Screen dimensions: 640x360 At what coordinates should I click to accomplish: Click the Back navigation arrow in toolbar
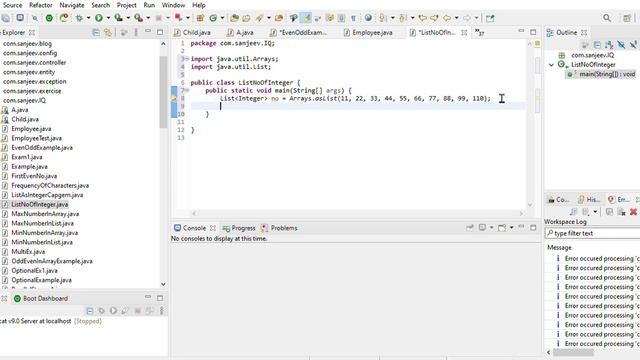click(x=447, y=18)
